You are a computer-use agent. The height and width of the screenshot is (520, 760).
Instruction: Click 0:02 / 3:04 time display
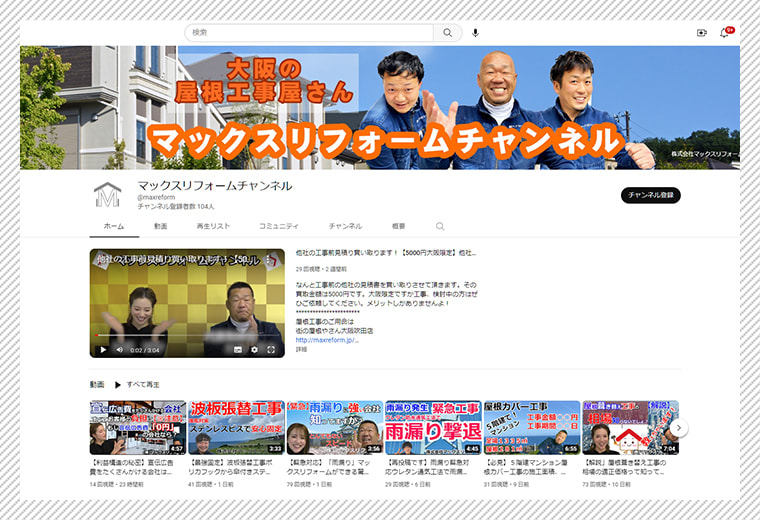(x=144, y=350)
